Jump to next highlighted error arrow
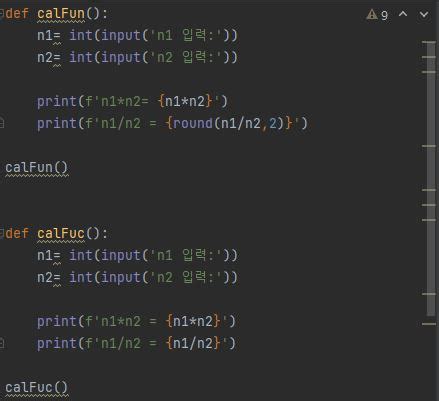The height and width of the screenshot is (401, 439). 424,14
